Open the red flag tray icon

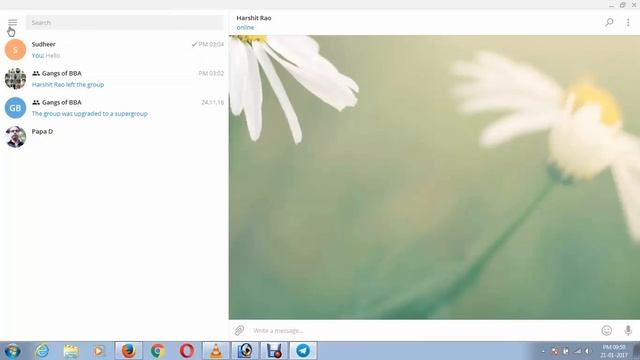pyautogui.click(x=555, y=351)
